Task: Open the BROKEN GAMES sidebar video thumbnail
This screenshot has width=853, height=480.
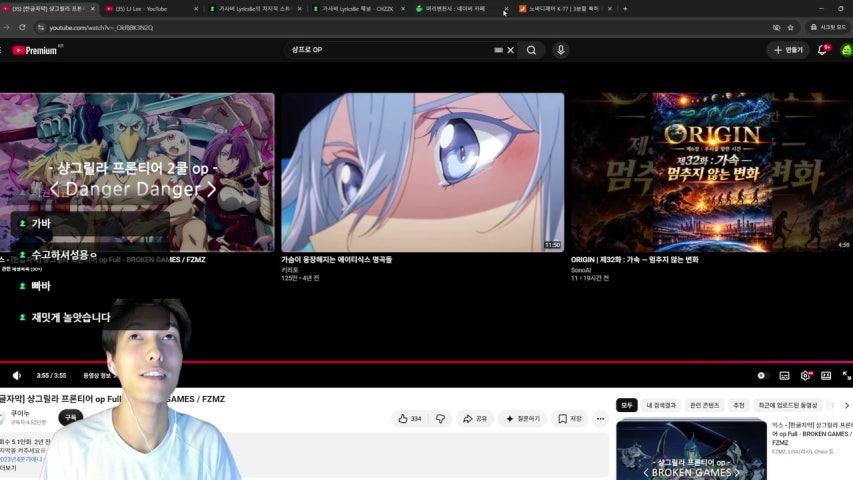Action: pyautogui.click(x=691, y=451)
